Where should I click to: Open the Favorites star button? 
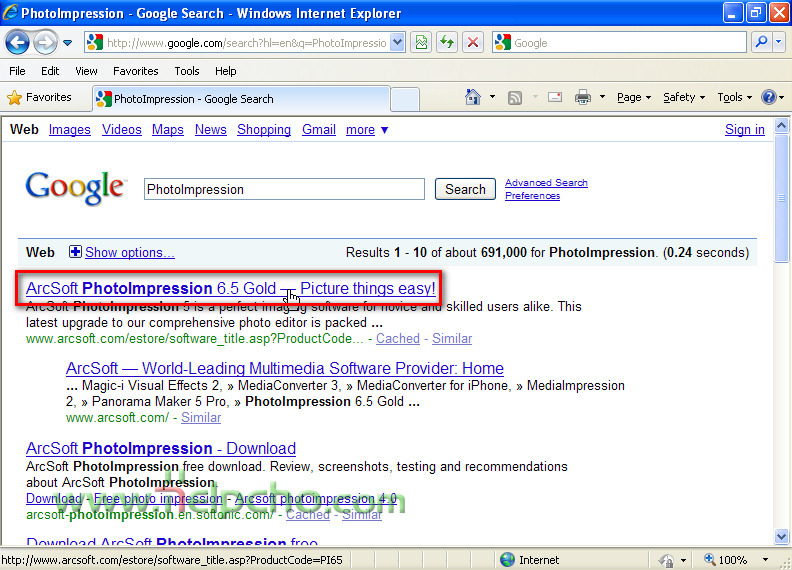(39, 97)
